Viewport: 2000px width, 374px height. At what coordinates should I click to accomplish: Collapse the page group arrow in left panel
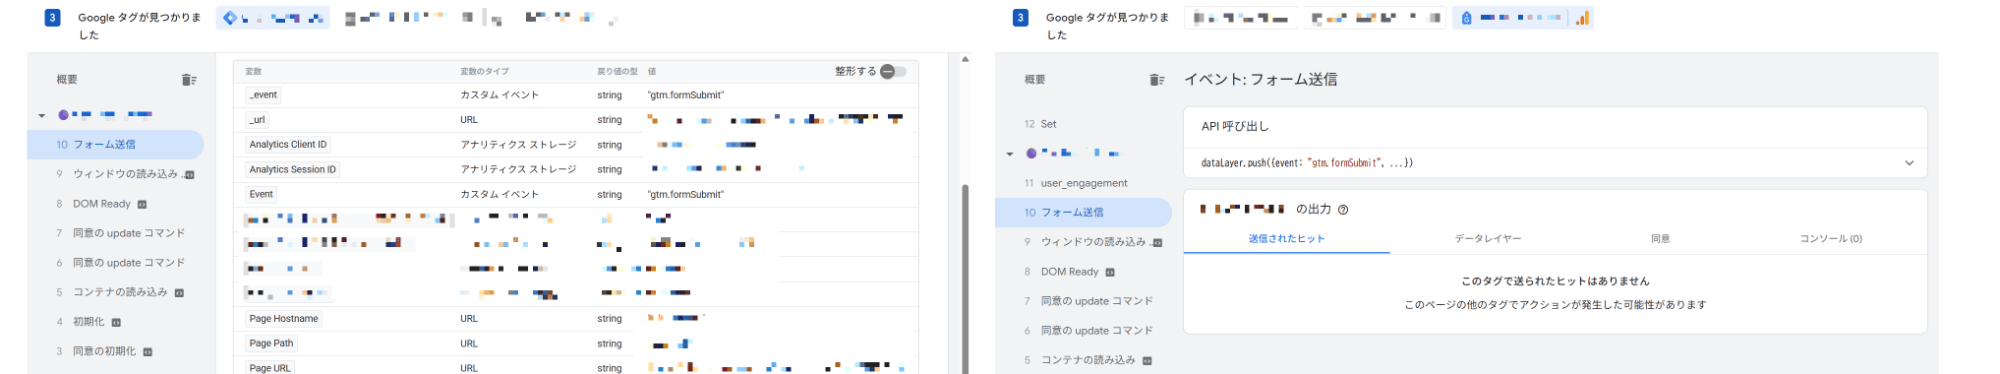coord(41,116)
